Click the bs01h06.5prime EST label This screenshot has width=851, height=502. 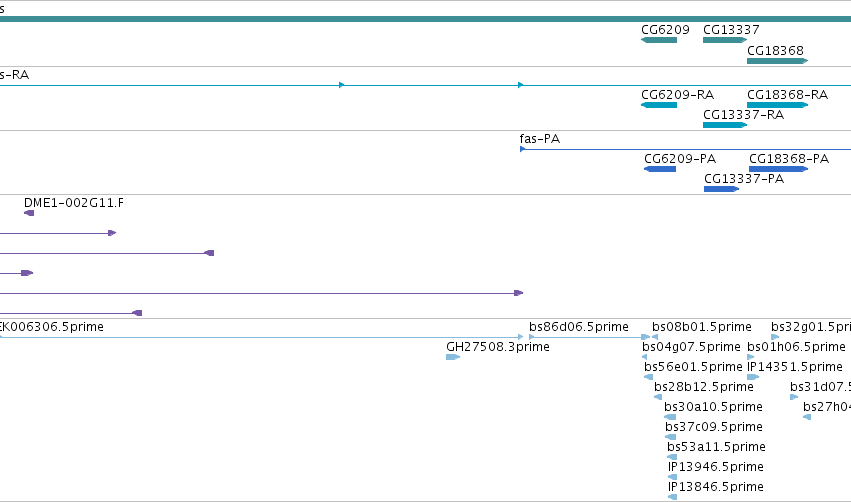(x=796, y=347)
